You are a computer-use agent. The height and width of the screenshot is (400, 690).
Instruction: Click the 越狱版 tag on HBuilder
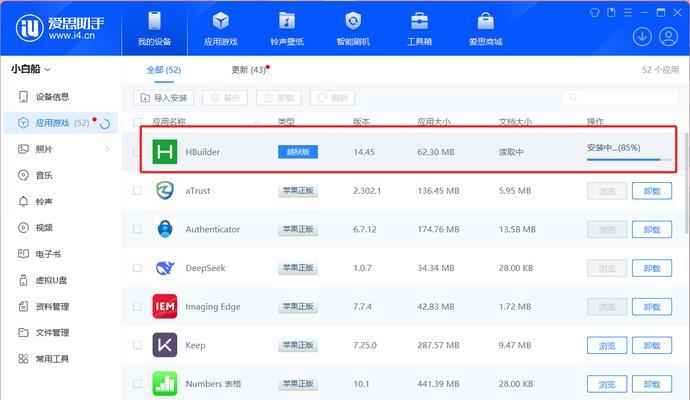point(298,152)
